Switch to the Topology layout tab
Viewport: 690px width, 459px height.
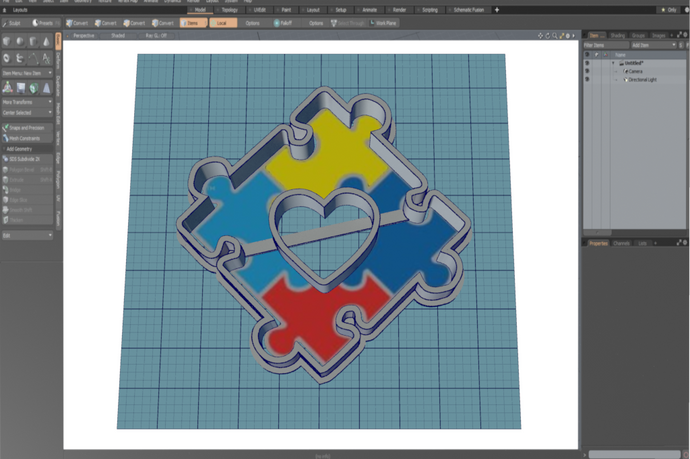(x=229, y=10)
